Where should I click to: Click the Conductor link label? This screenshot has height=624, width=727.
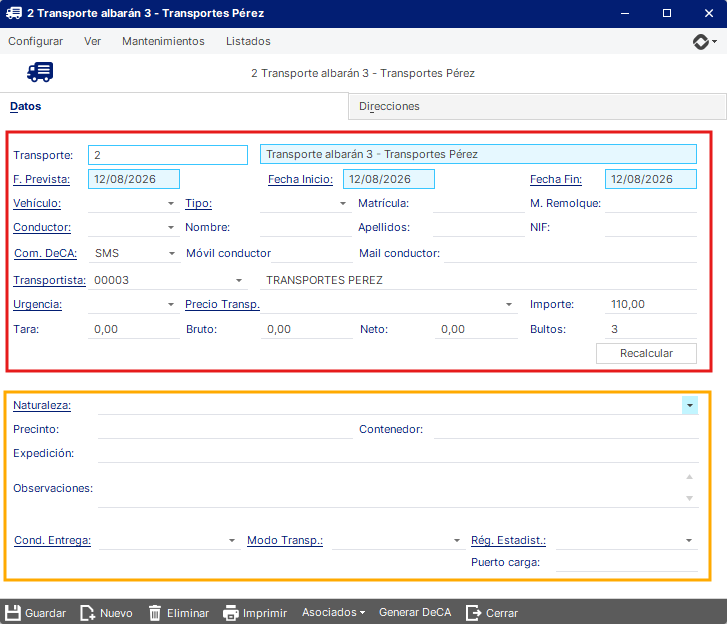click(x=42, y=228)
